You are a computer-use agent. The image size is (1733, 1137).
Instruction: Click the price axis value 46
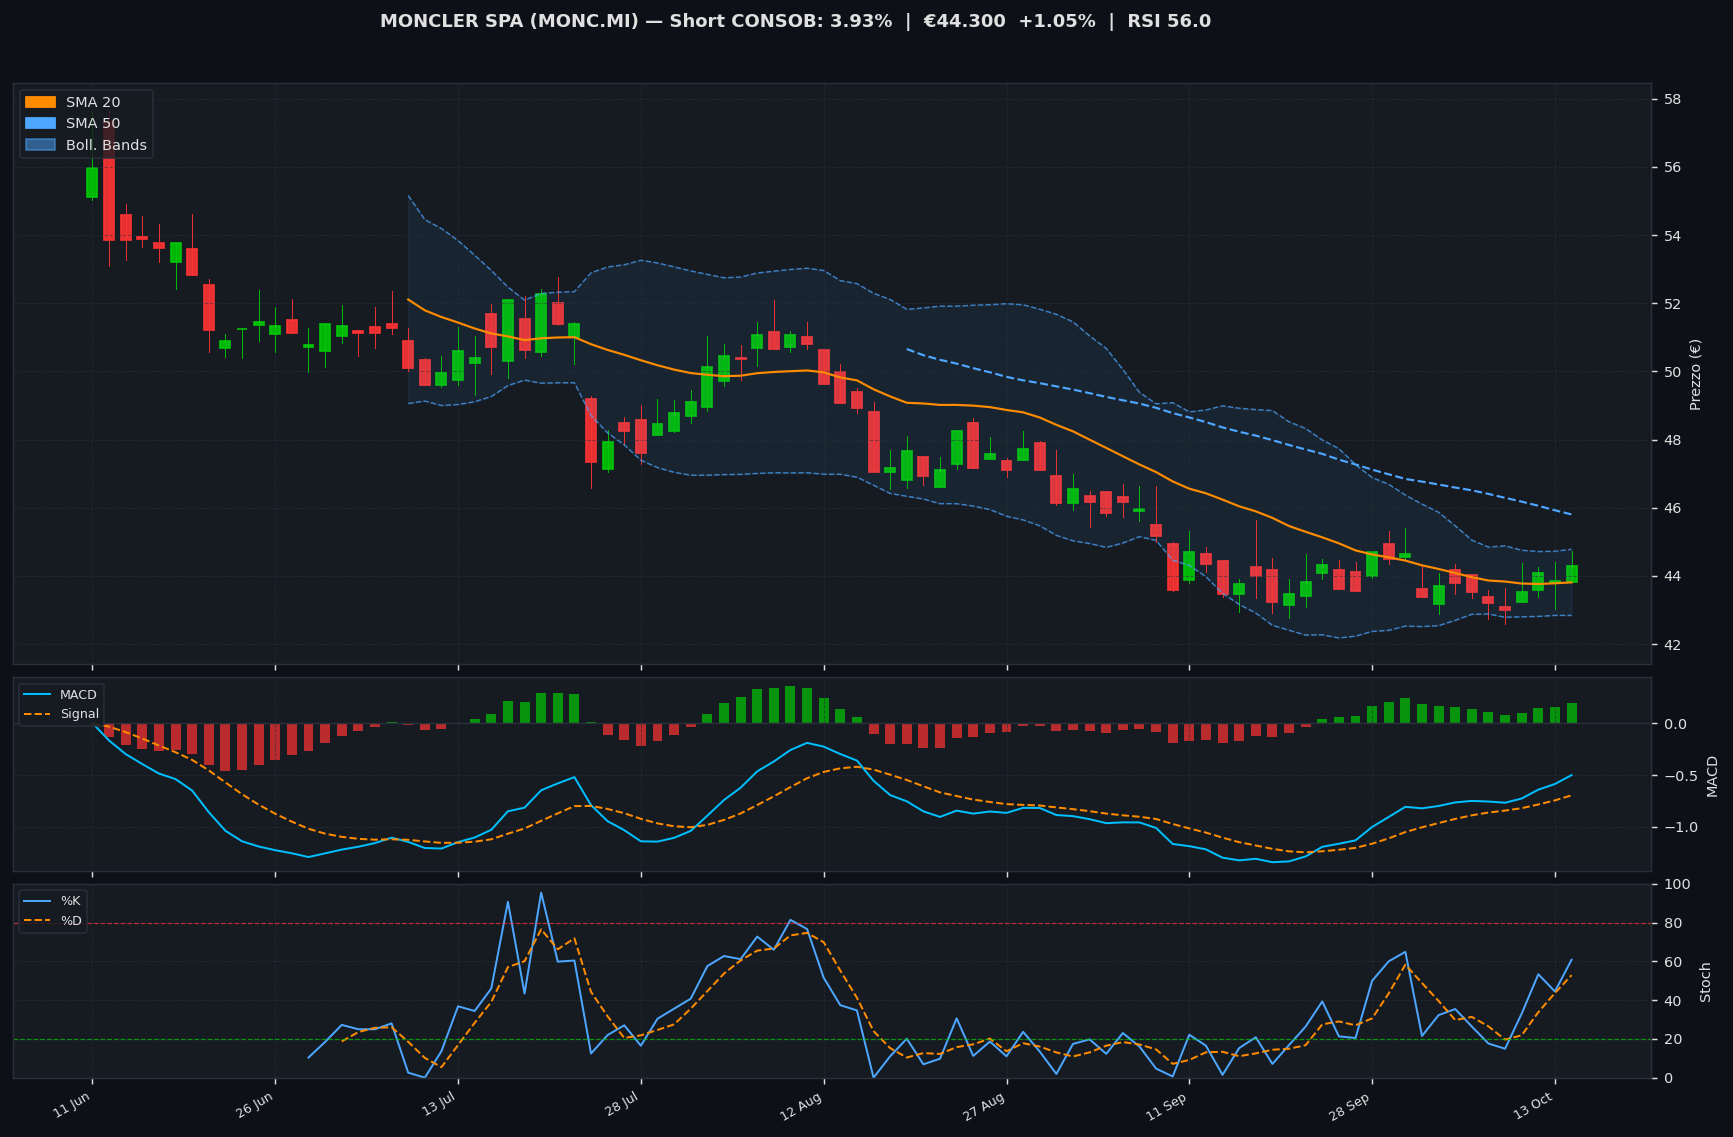1672,508
